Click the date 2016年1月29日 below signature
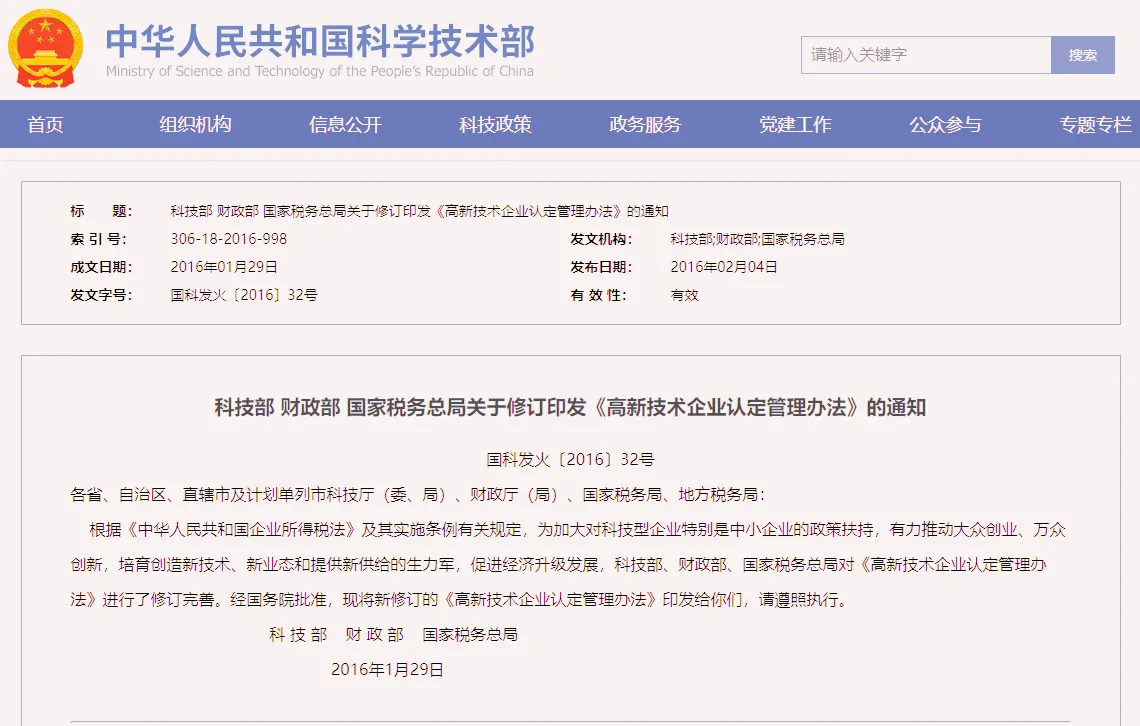Image resolution: width=1140 pixels, height=726 pixels. pyautogui.click(x=388, y=669)
